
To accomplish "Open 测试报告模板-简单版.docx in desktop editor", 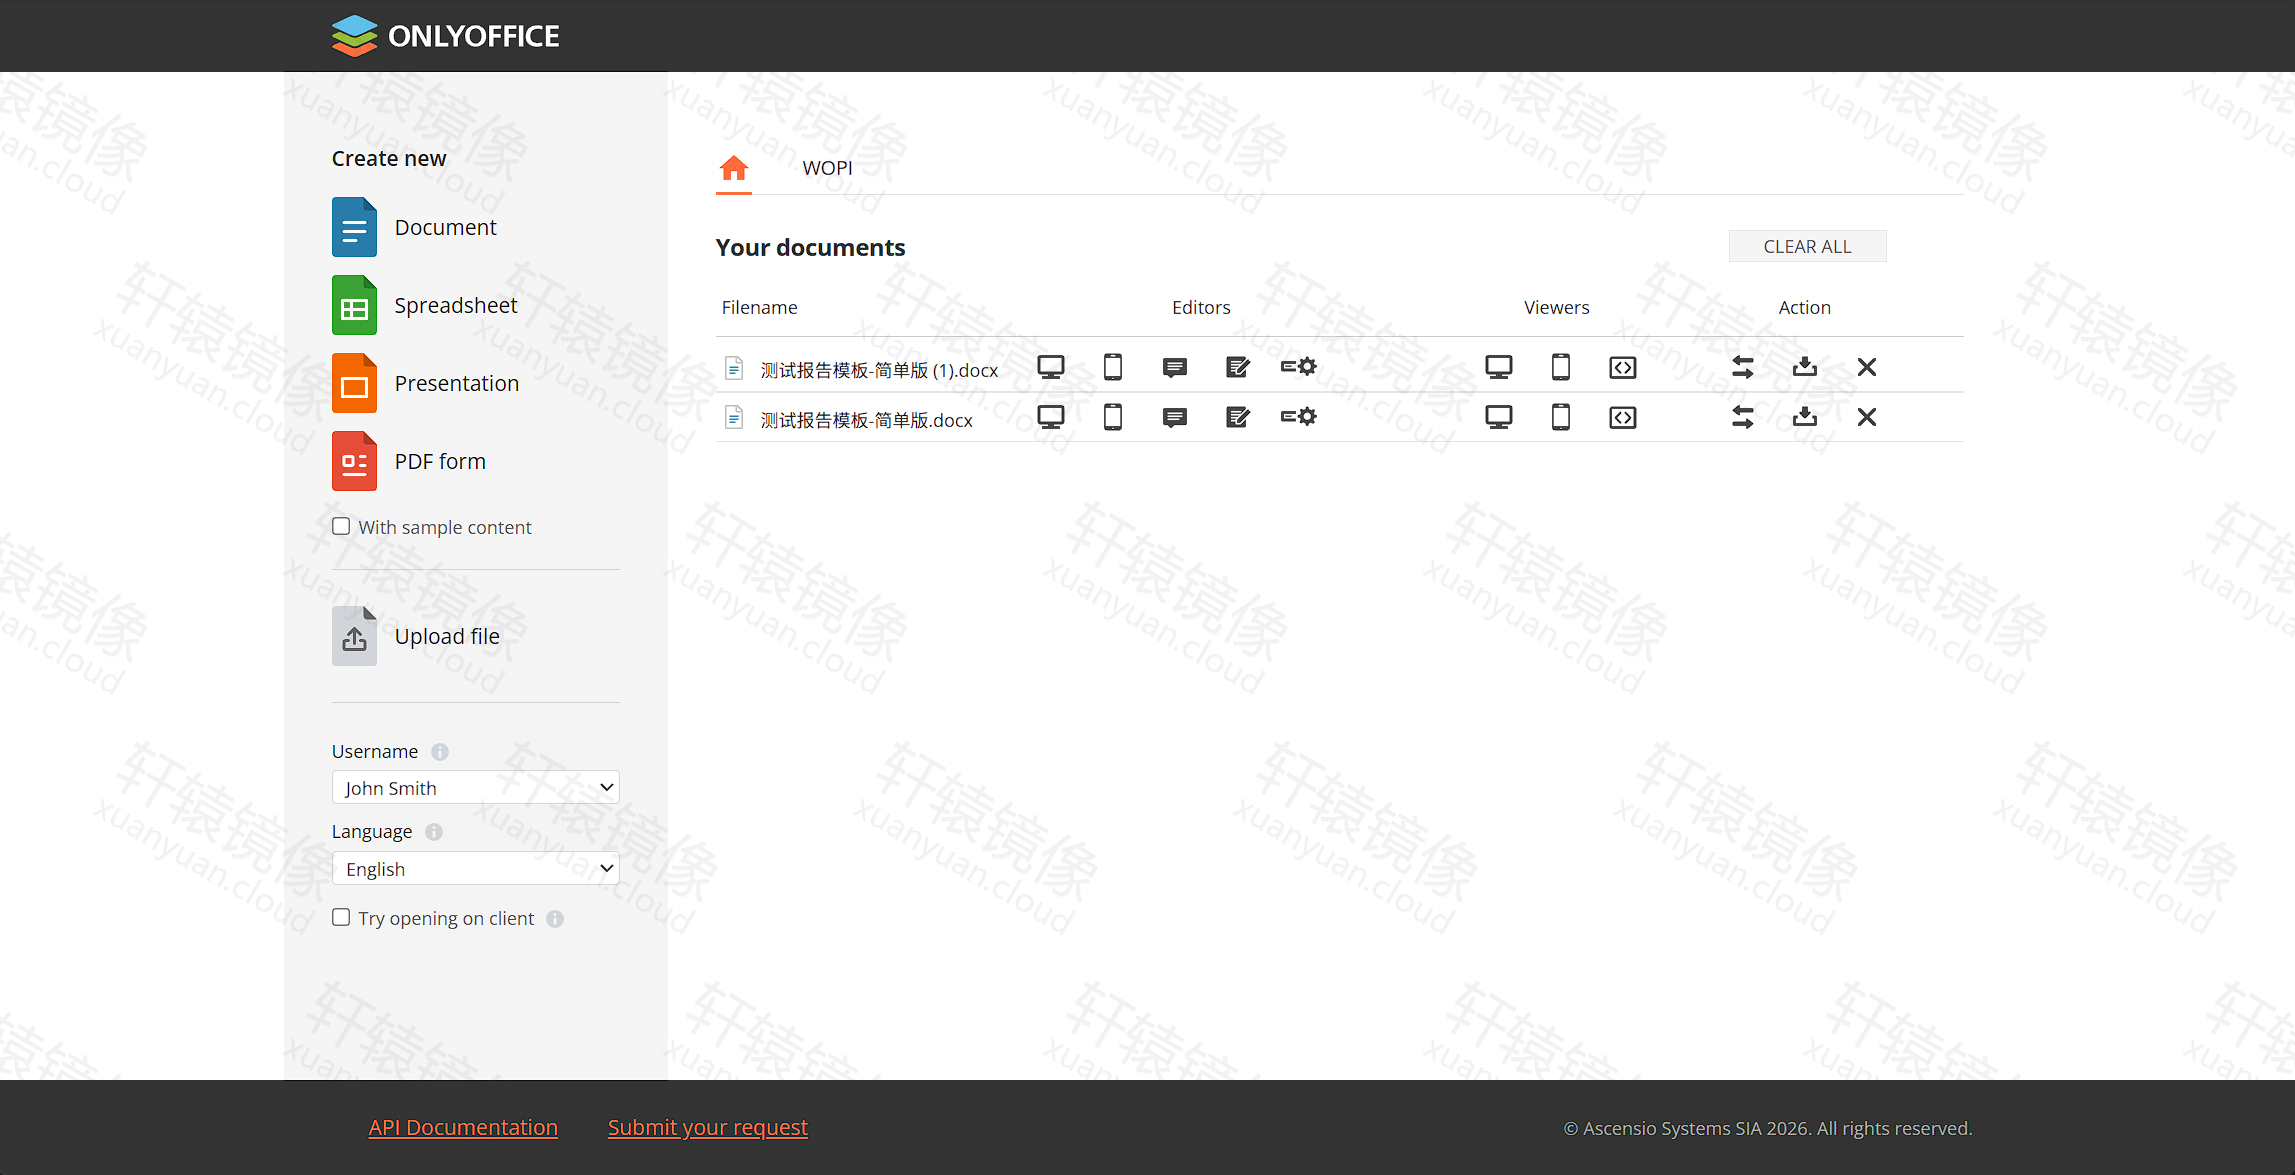I will coord(1051,417).
